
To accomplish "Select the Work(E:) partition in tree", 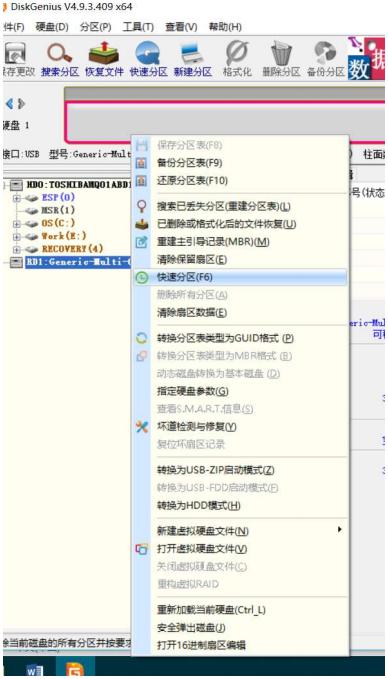I will 64,236.
